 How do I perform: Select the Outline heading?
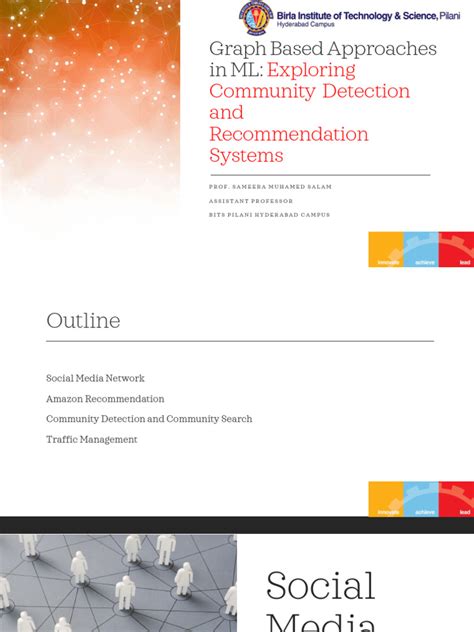(x=83, y=321)
